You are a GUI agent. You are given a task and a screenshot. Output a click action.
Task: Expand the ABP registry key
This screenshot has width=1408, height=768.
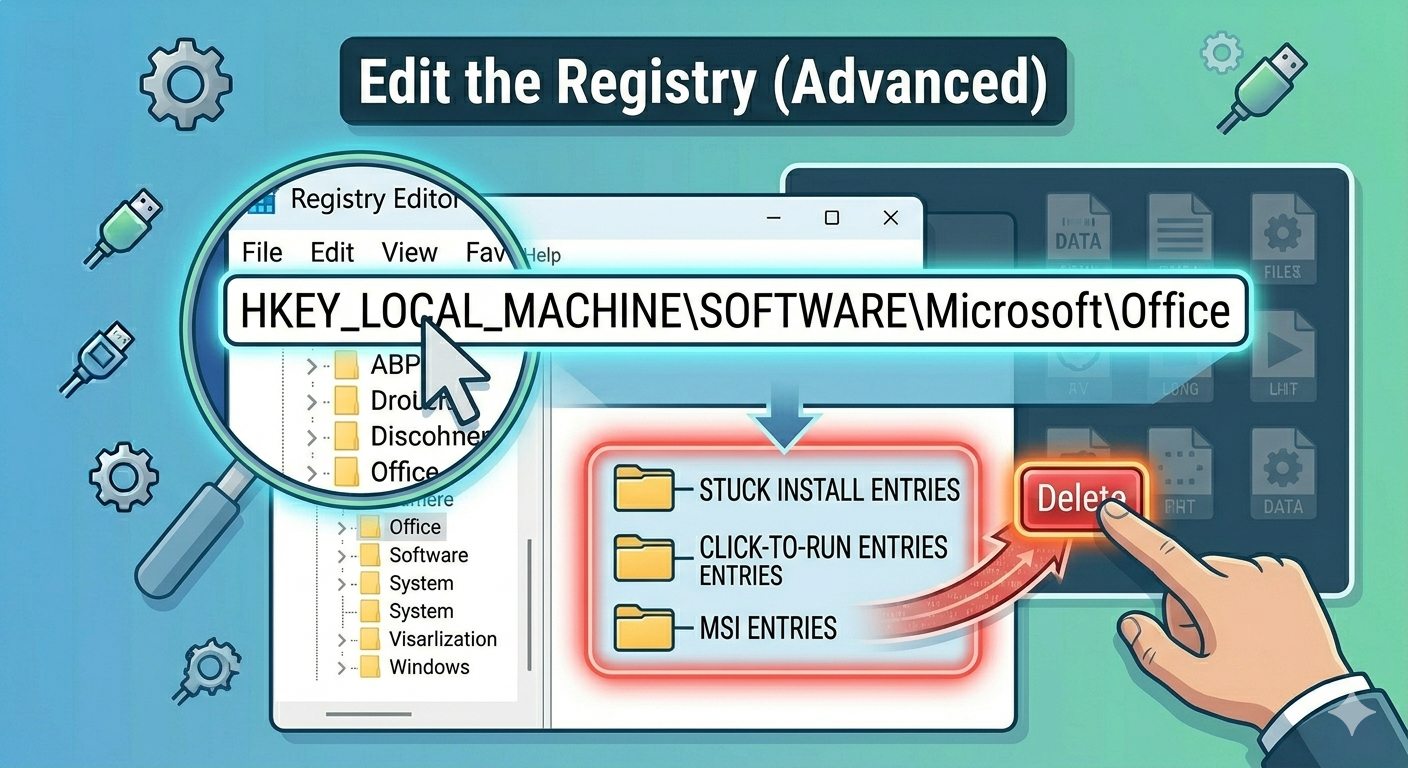313,366
